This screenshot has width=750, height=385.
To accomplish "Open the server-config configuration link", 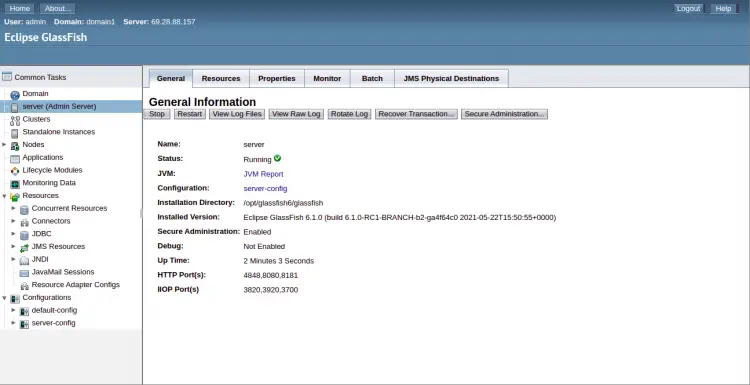I will click(265, 188).
